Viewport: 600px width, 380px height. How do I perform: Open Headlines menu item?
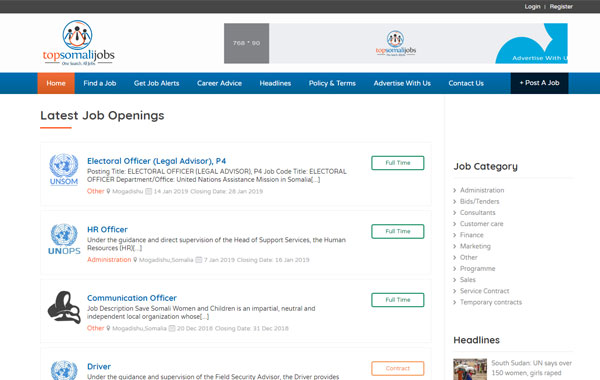[275, 83]
